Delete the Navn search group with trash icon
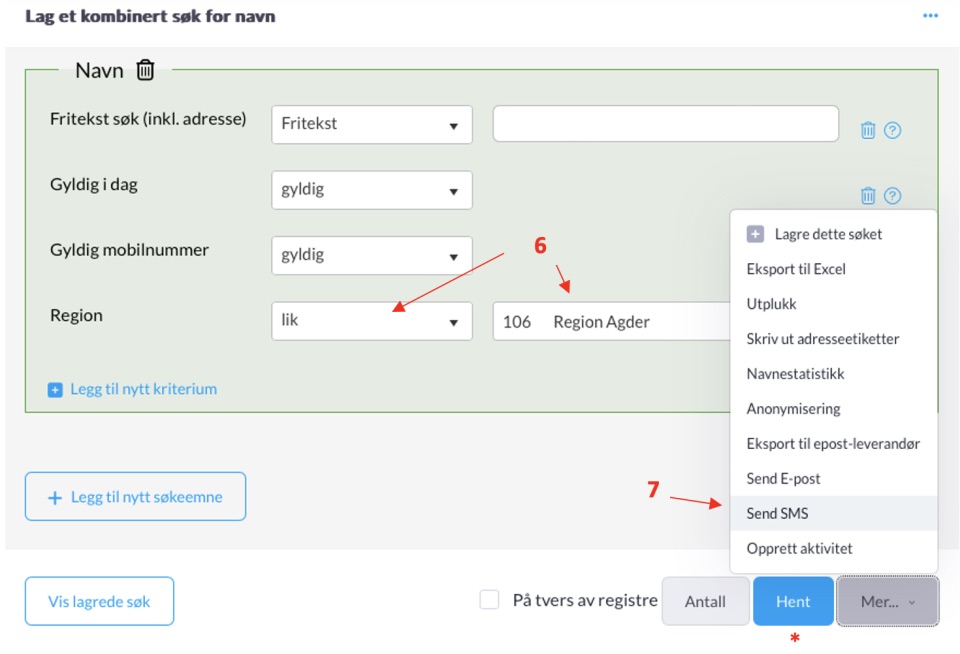This screenshot has width=960, height=654. click(145, 70)
